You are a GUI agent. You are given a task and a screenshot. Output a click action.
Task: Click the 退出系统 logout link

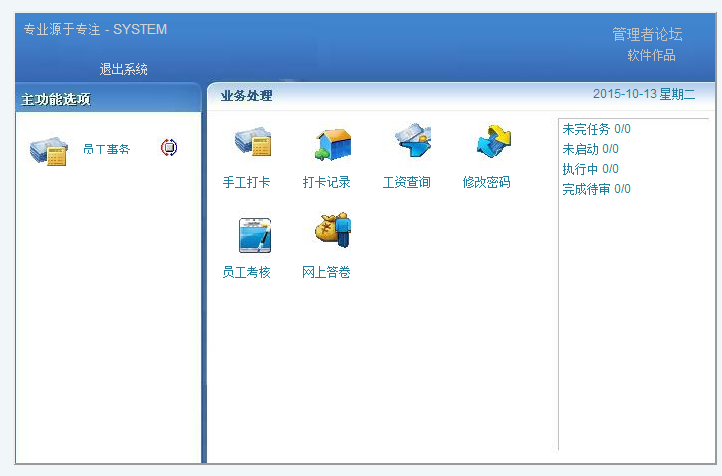tap(123, 69)
